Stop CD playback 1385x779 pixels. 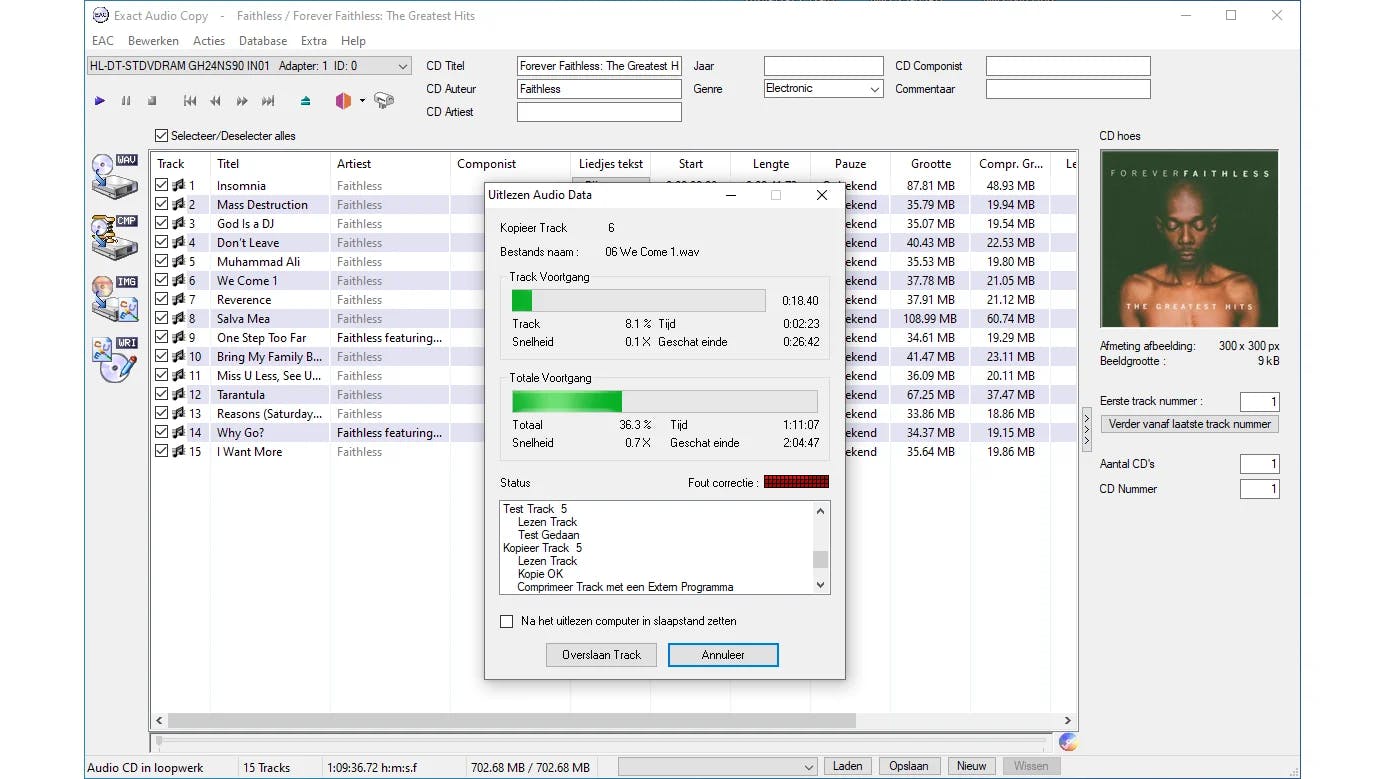[x=152, y=101]
